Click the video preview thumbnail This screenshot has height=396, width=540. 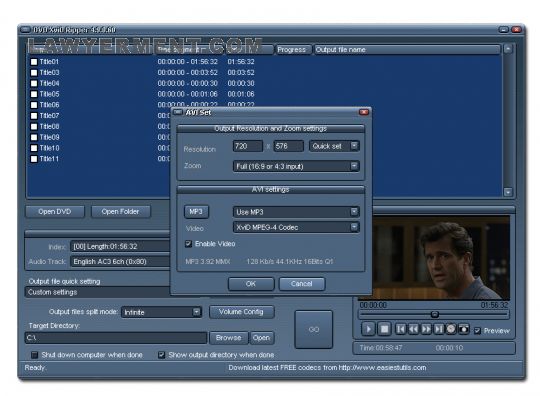[x=441, y=258]
